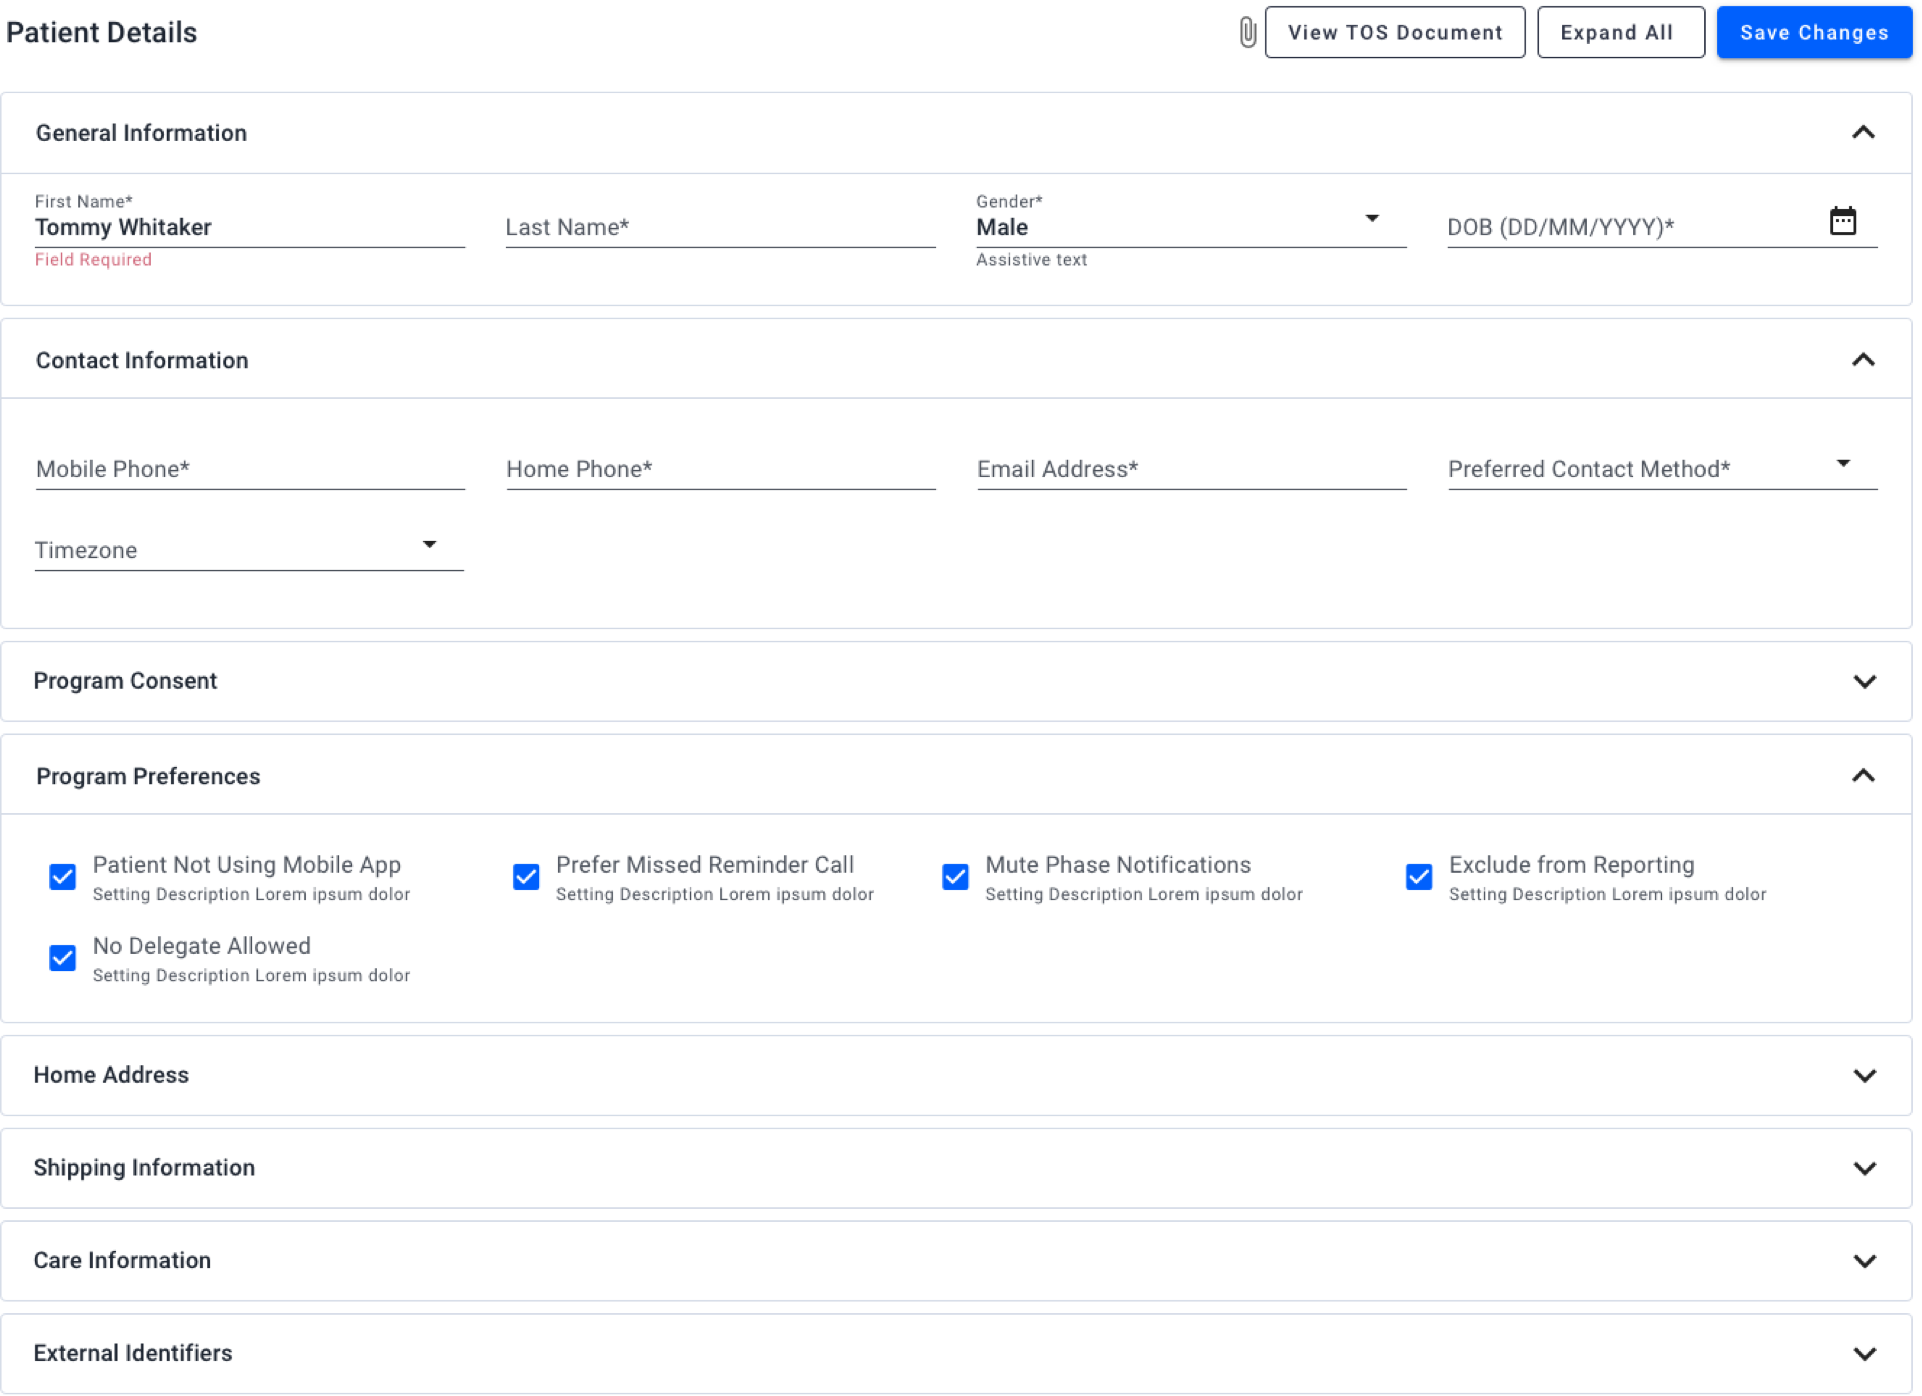
Task: Collapse the Program Preferences chevron
Action: pyautogui.click(x=1863, y=776)
